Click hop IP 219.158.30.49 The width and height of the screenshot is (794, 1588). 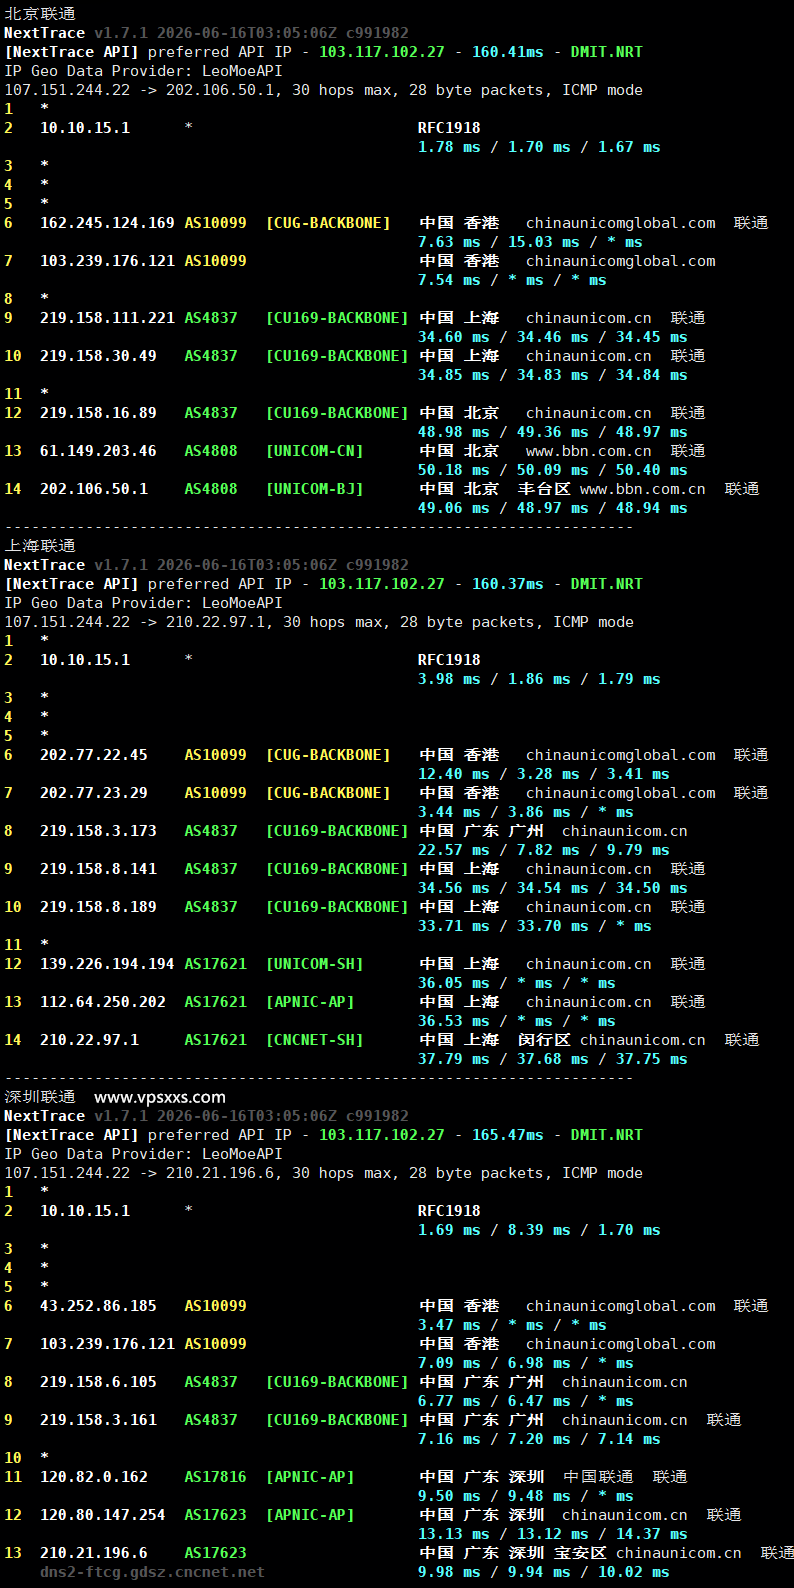coord(98,356)
